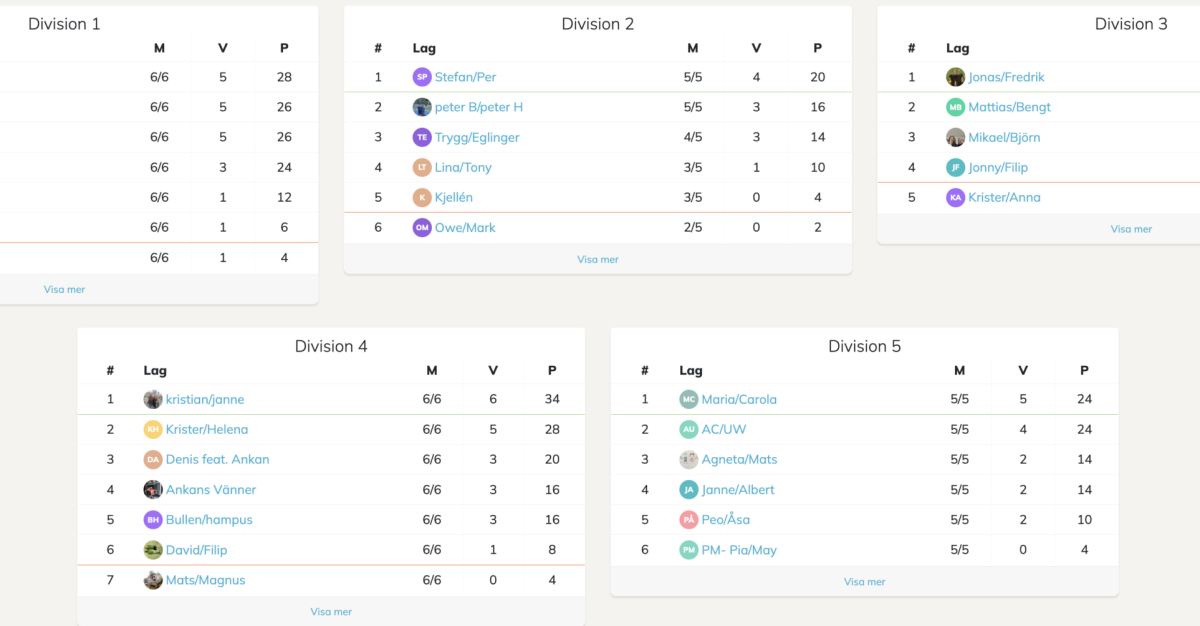
Task: Expand Division 3 via Visa mer
Action: (1131, 229)
